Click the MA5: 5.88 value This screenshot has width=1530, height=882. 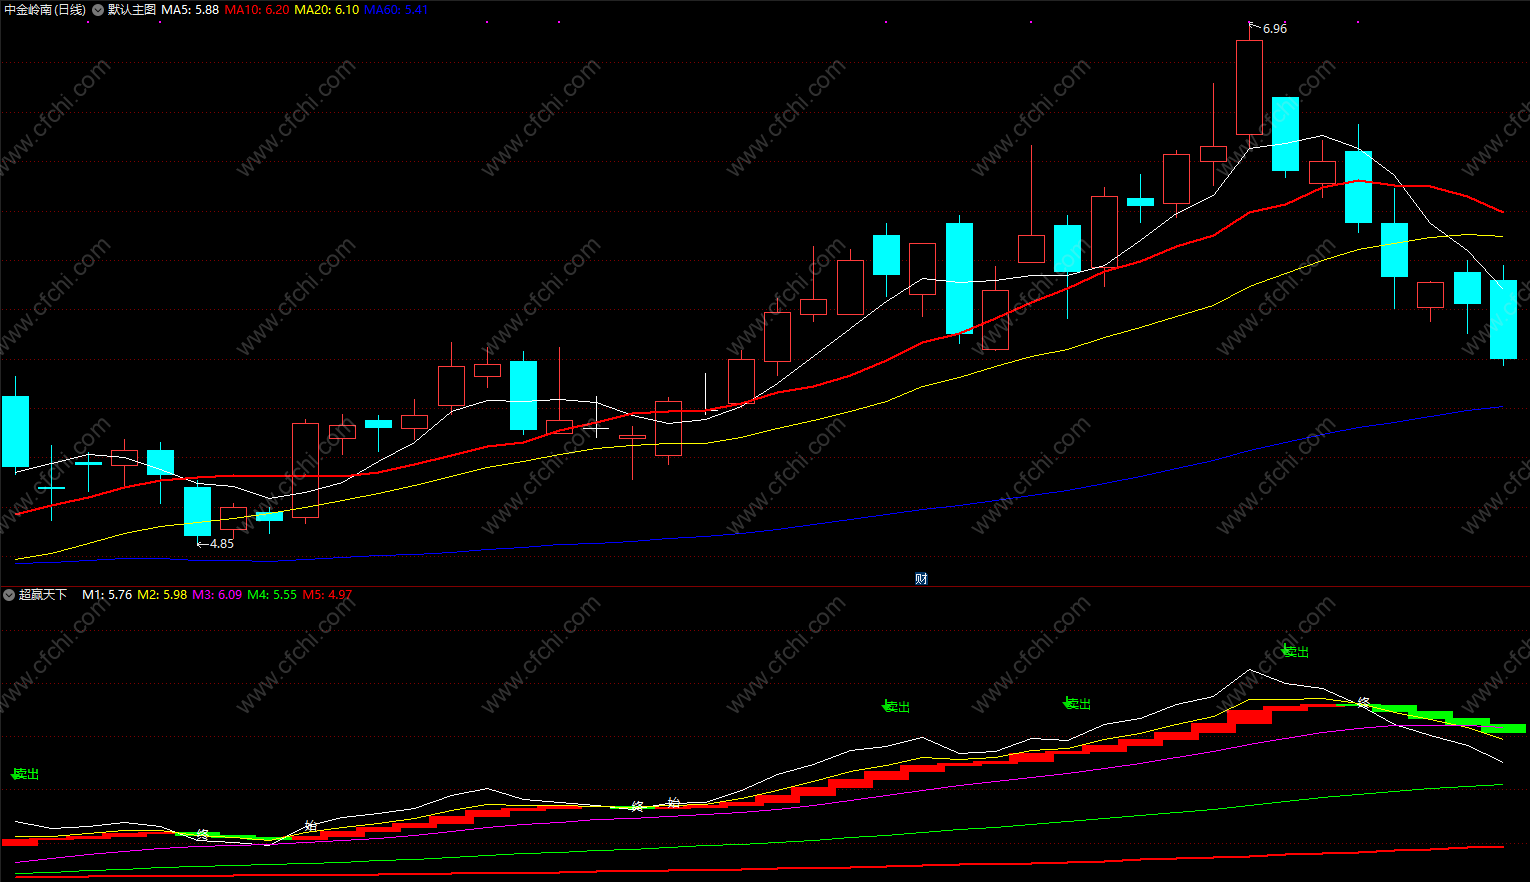[x=190, y=10]
